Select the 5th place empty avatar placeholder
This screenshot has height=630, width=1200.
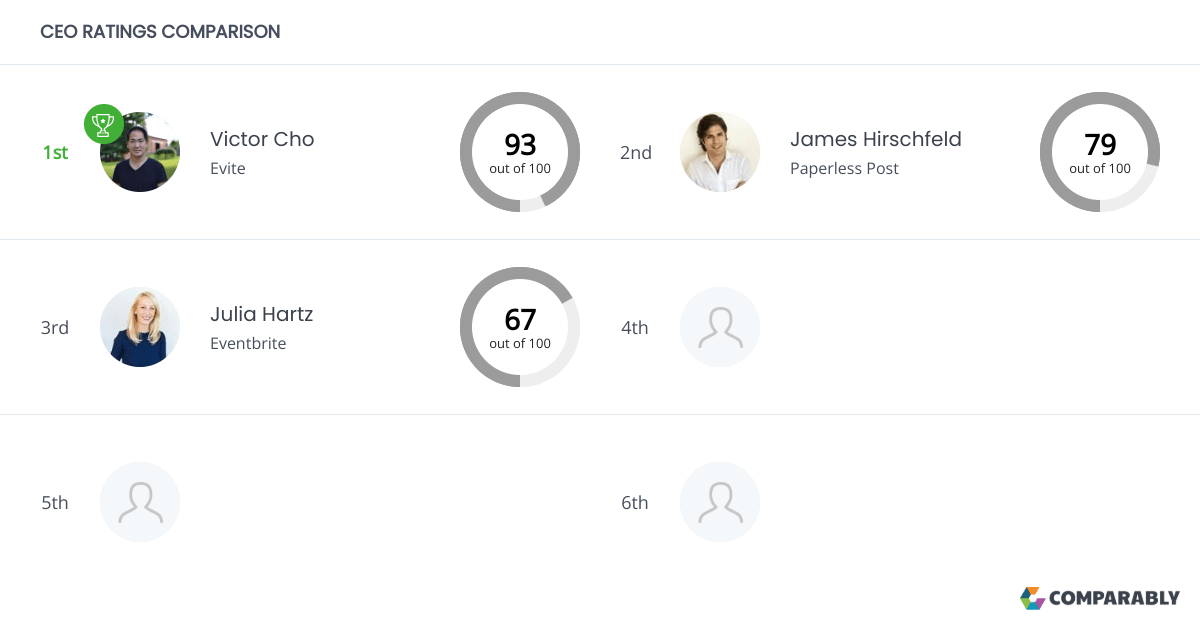click(140, 502)
